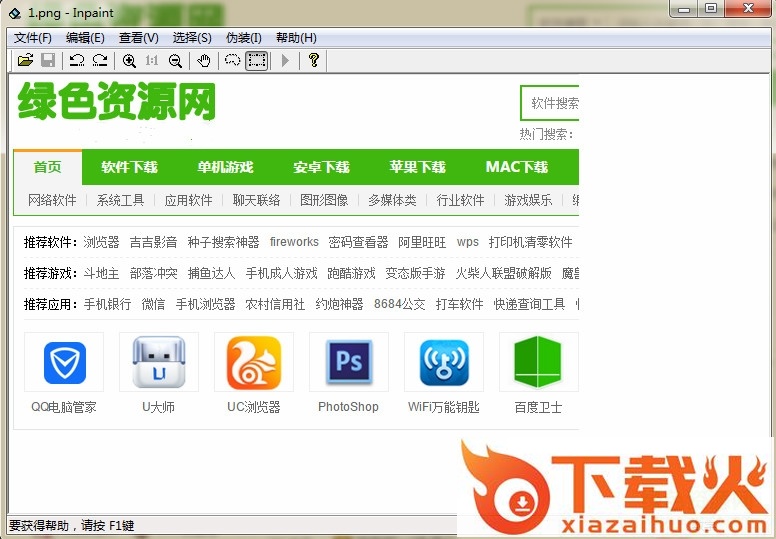Reset zoom with the 1:1 icon
776x539 pixels.
(152, 61)
